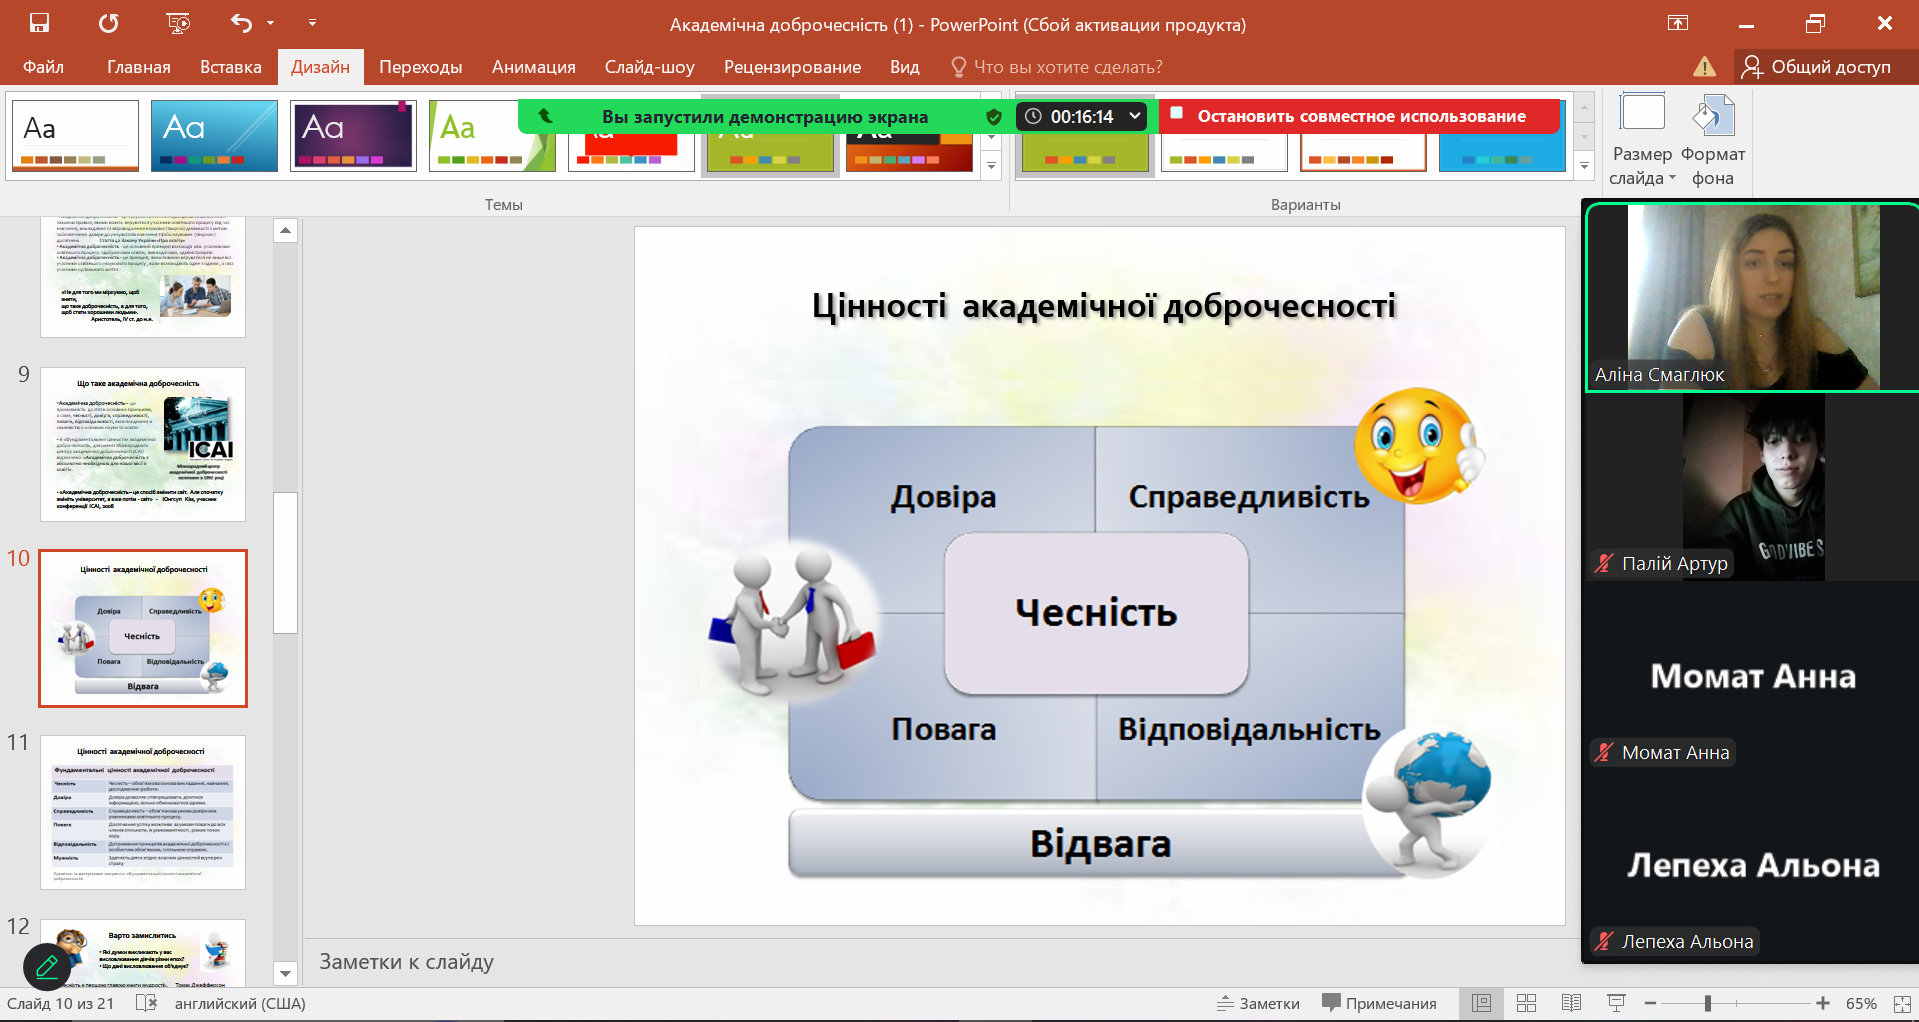
Task: Open Reading view from status bar
Action: click(1571, 1003)
